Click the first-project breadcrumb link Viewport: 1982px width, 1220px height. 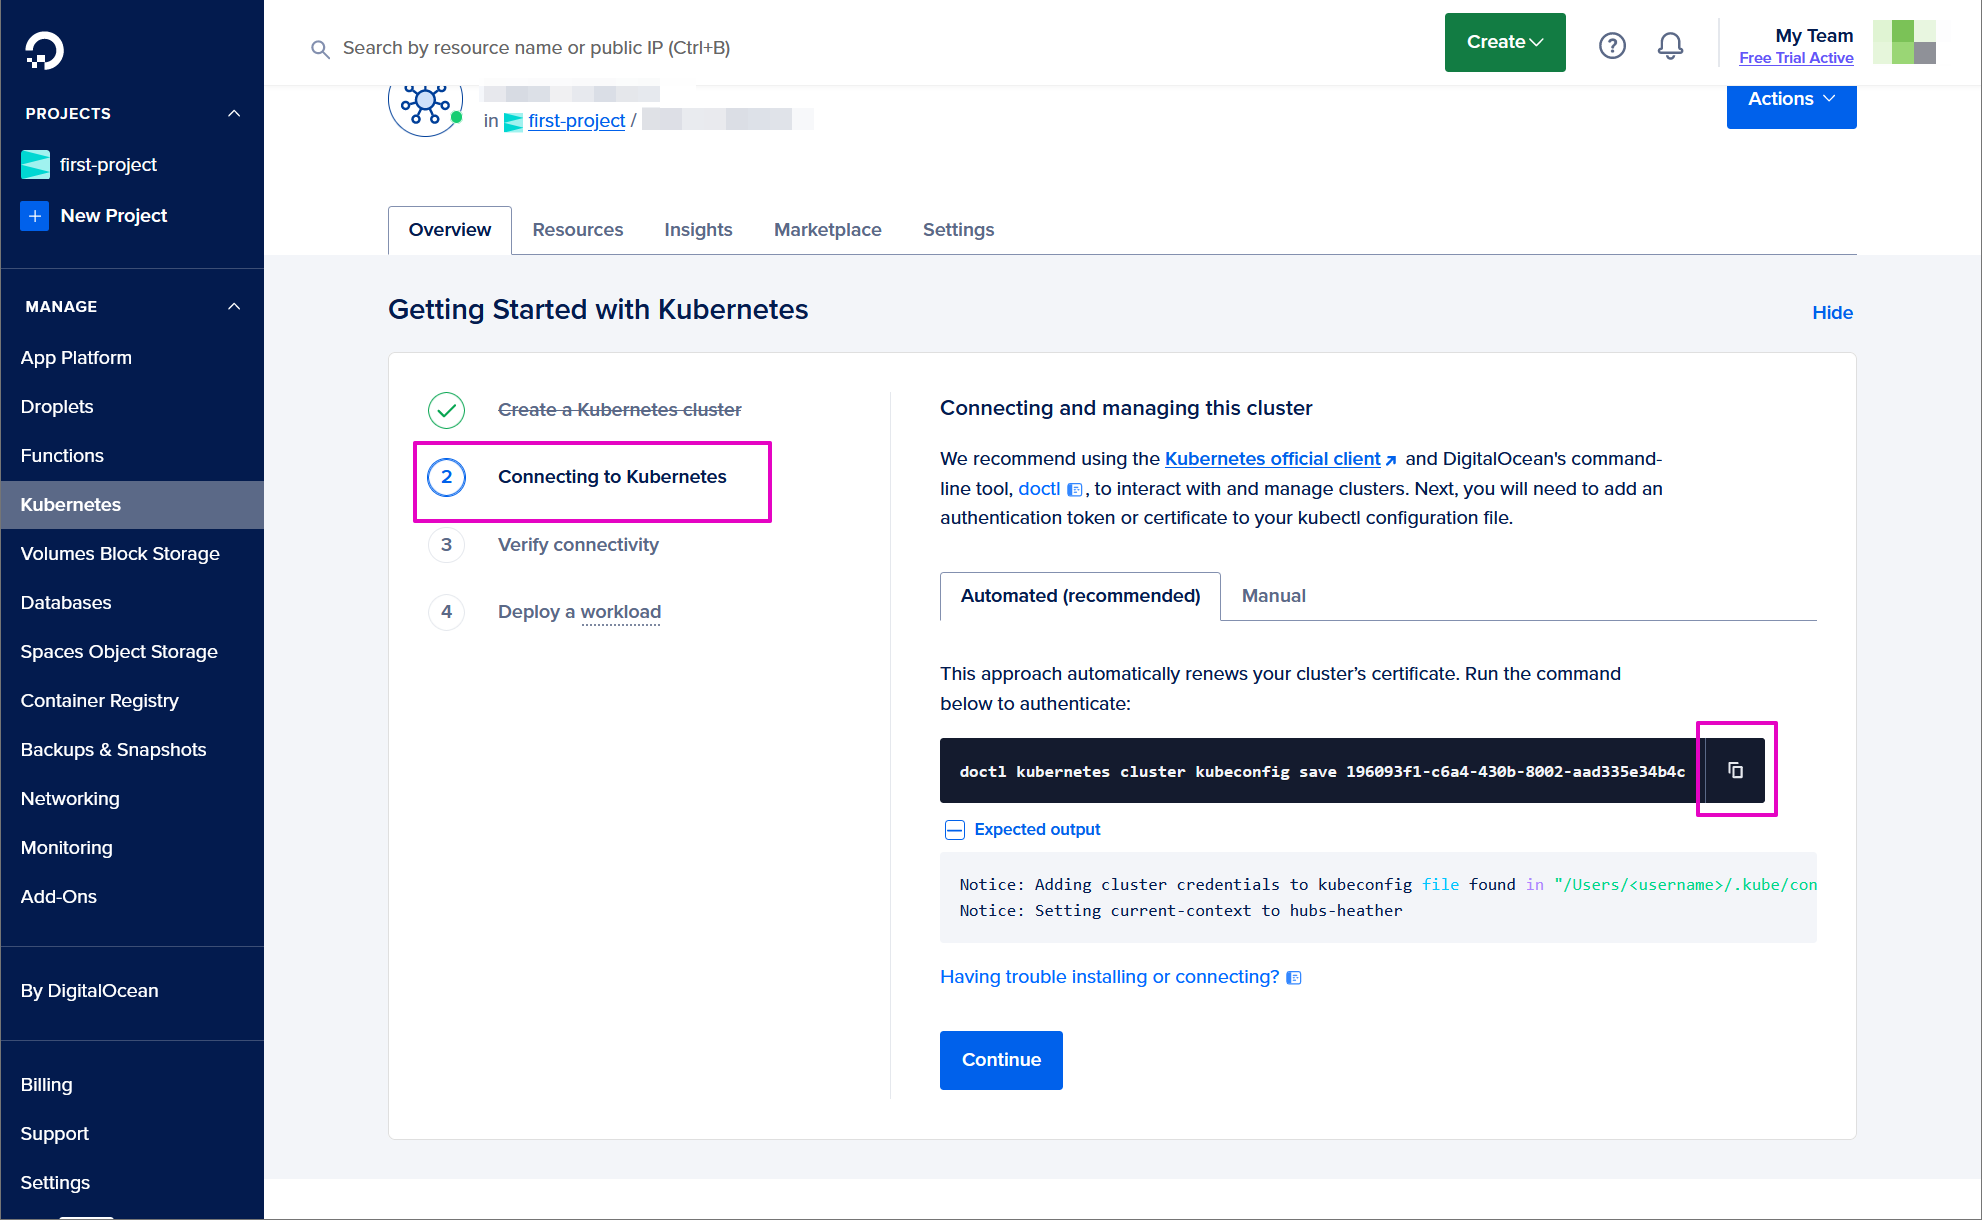click(576, 121)
